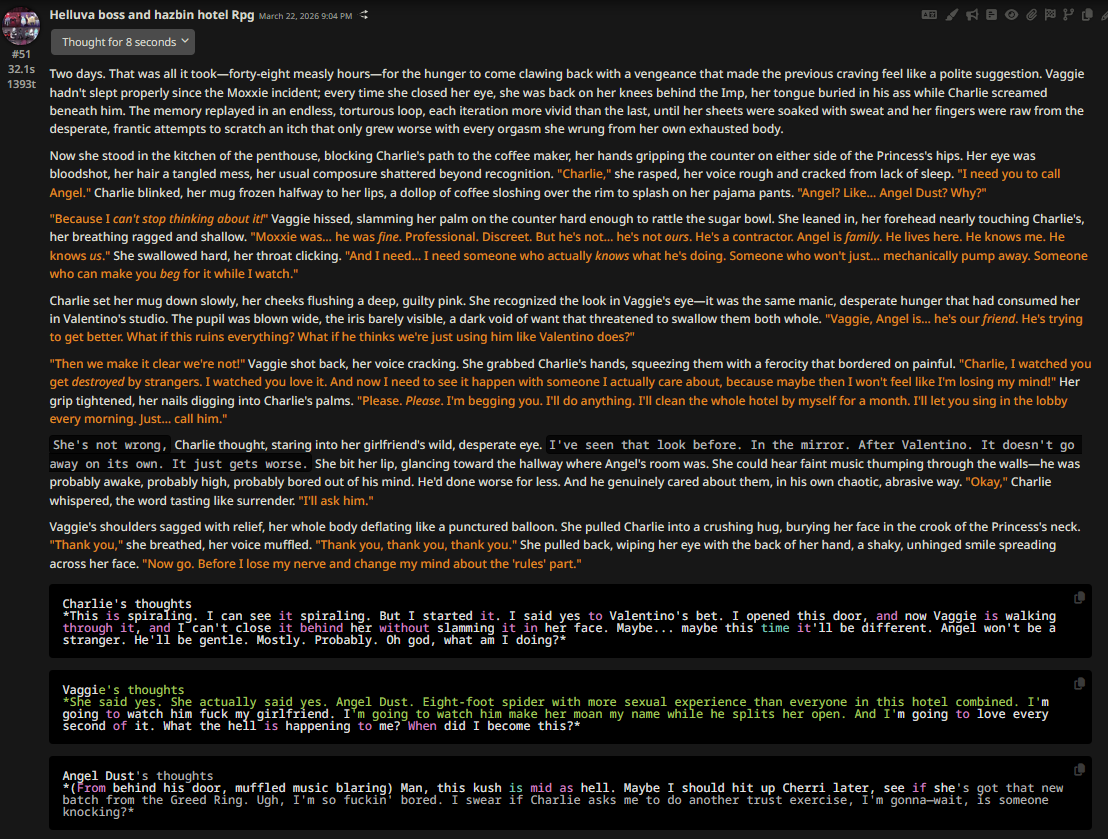1108x839 pixels.
Task: Copy the message using the toolbar copy icon
Action: point(1088,15)
